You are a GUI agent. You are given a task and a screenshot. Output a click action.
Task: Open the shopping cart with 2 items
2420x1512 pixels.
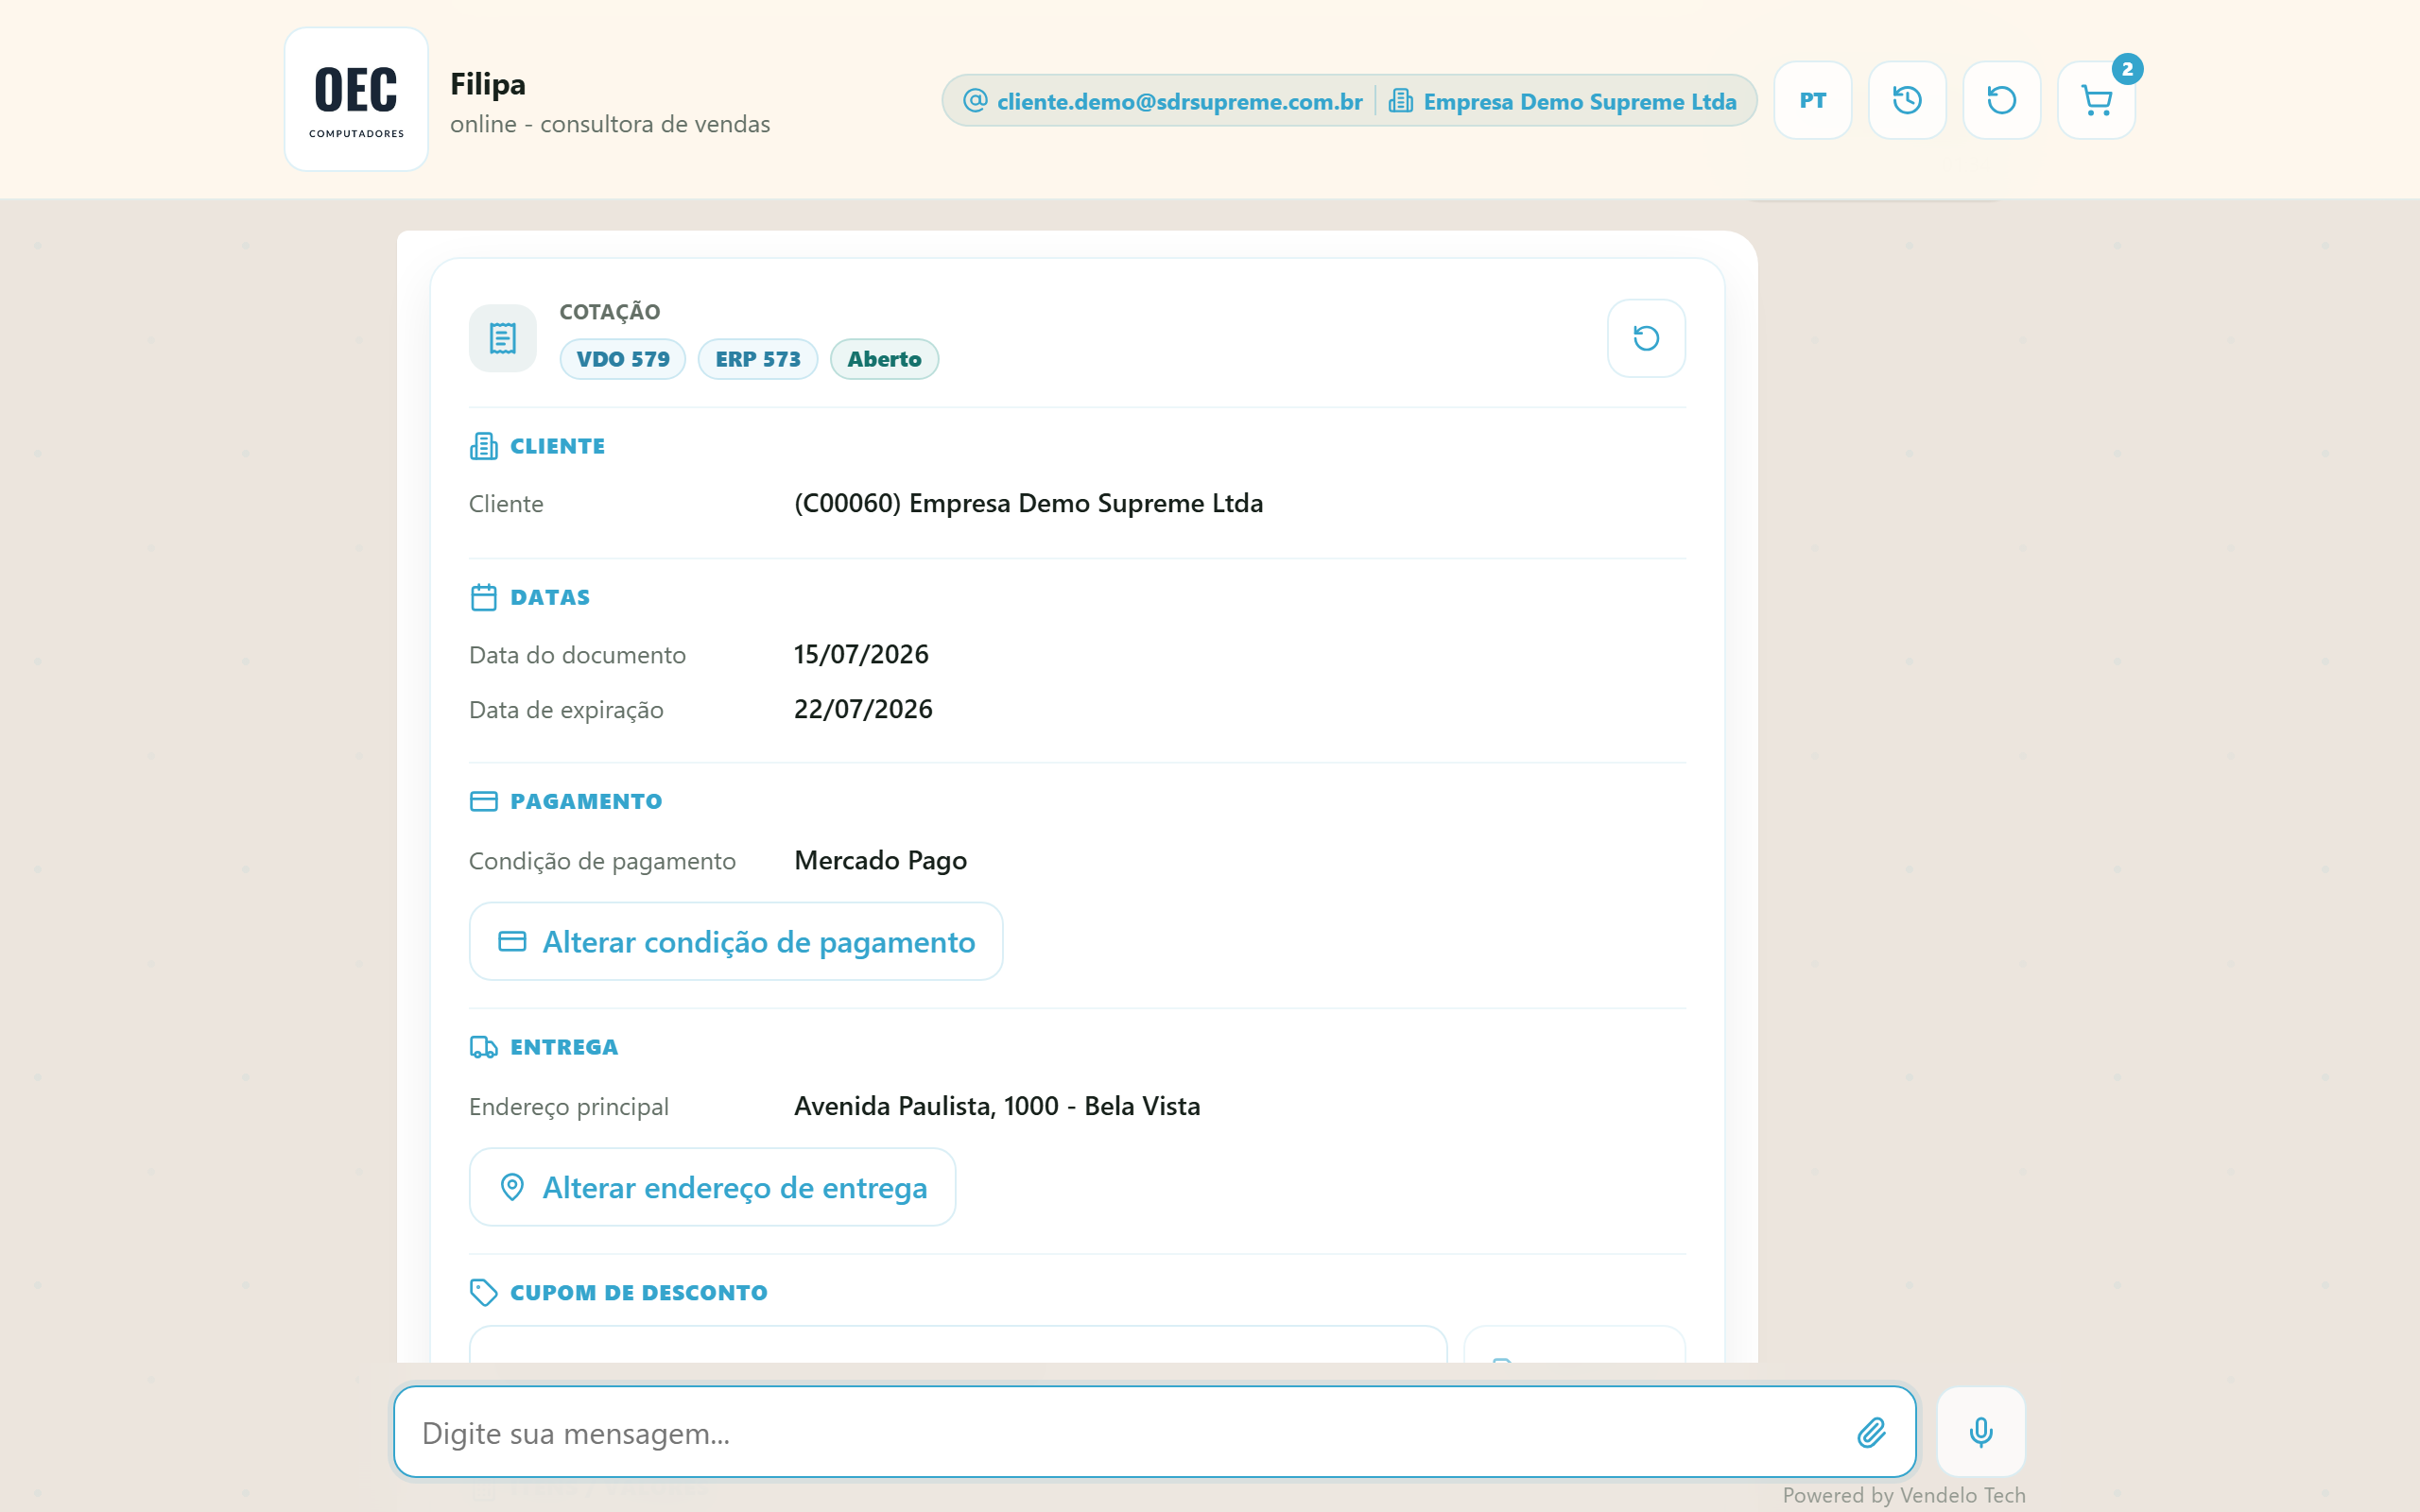(2096, 100)
